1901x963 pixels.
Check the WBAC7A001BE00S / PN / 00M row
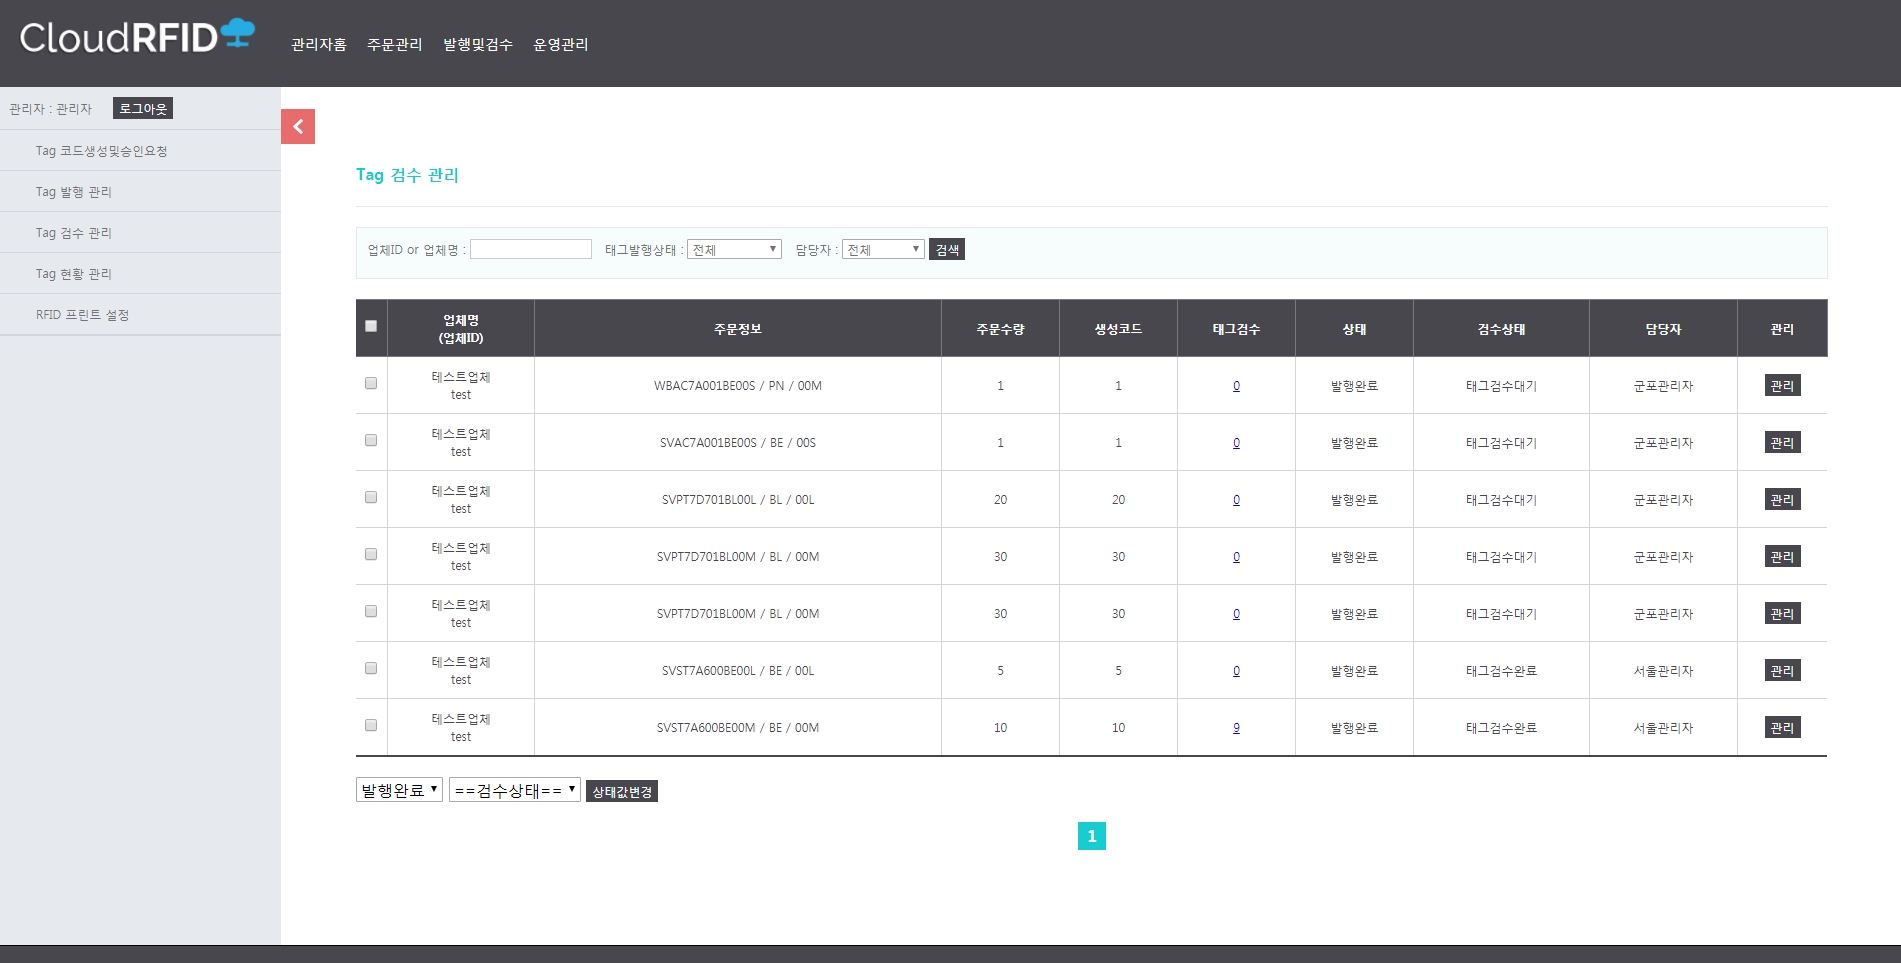(x=371, y=383)
